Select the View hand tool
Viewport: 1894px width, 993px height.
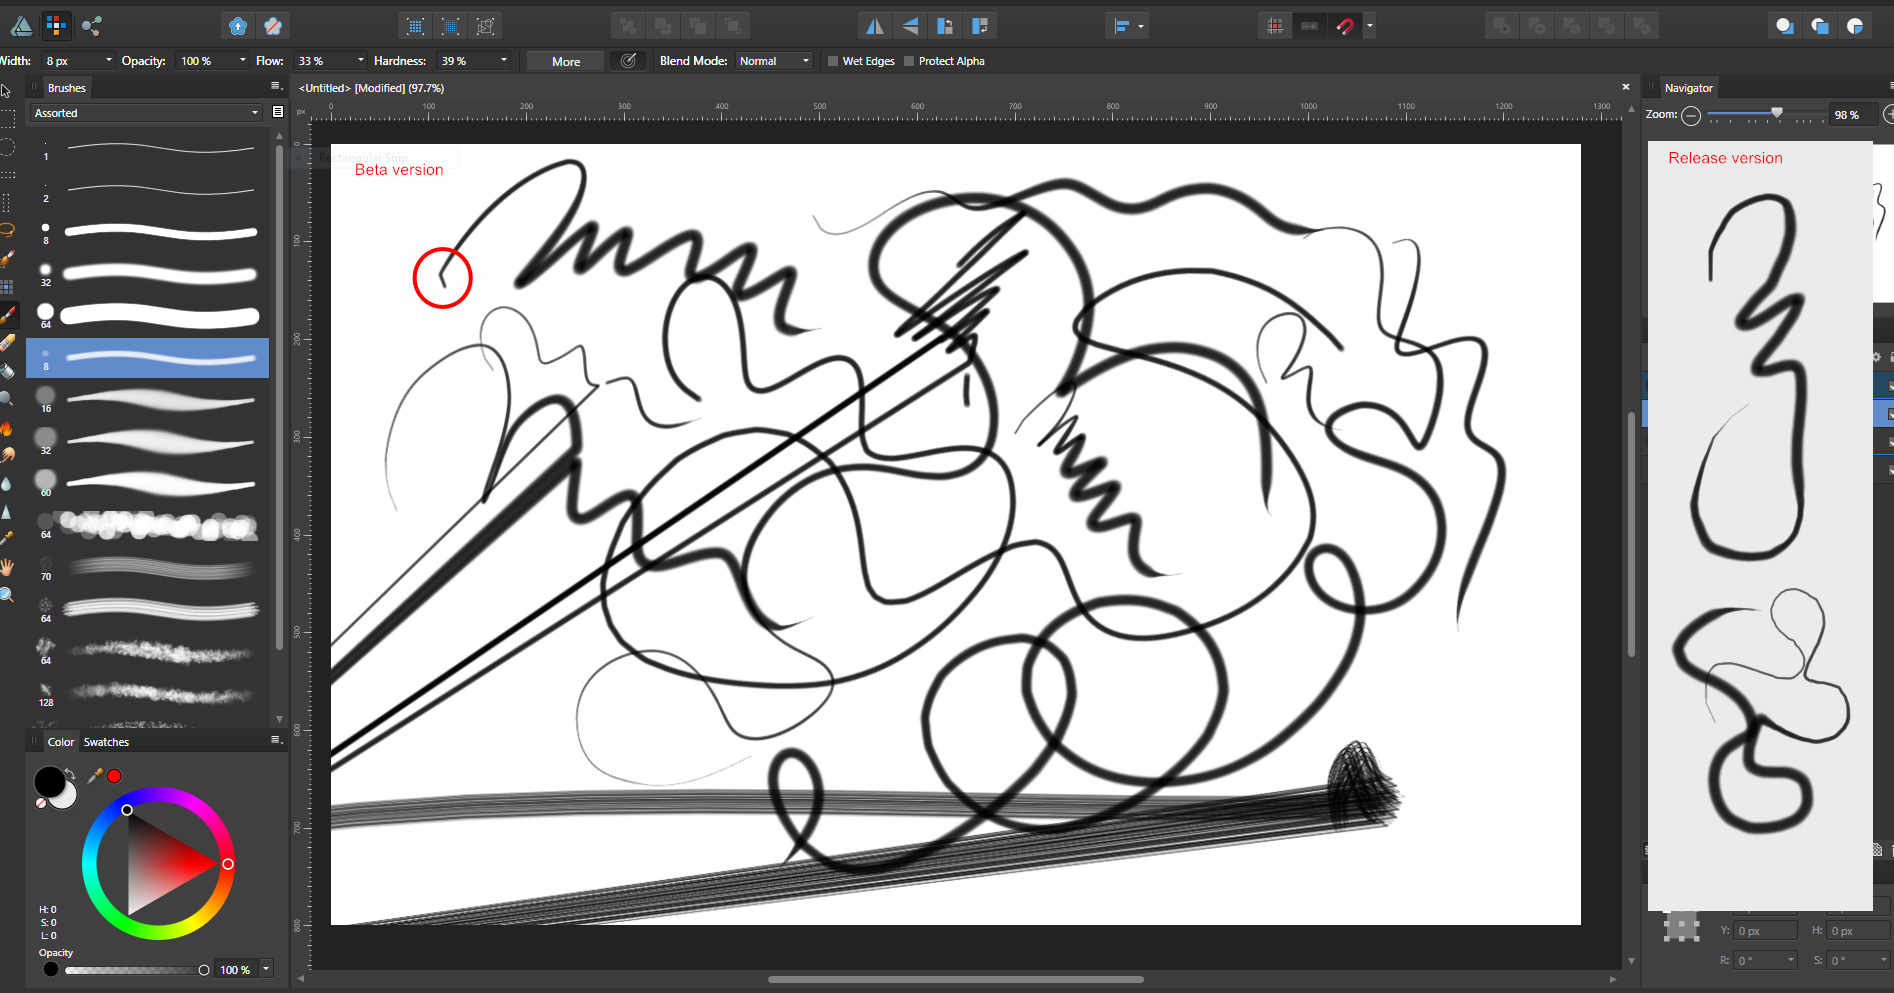tap(7, 567)
